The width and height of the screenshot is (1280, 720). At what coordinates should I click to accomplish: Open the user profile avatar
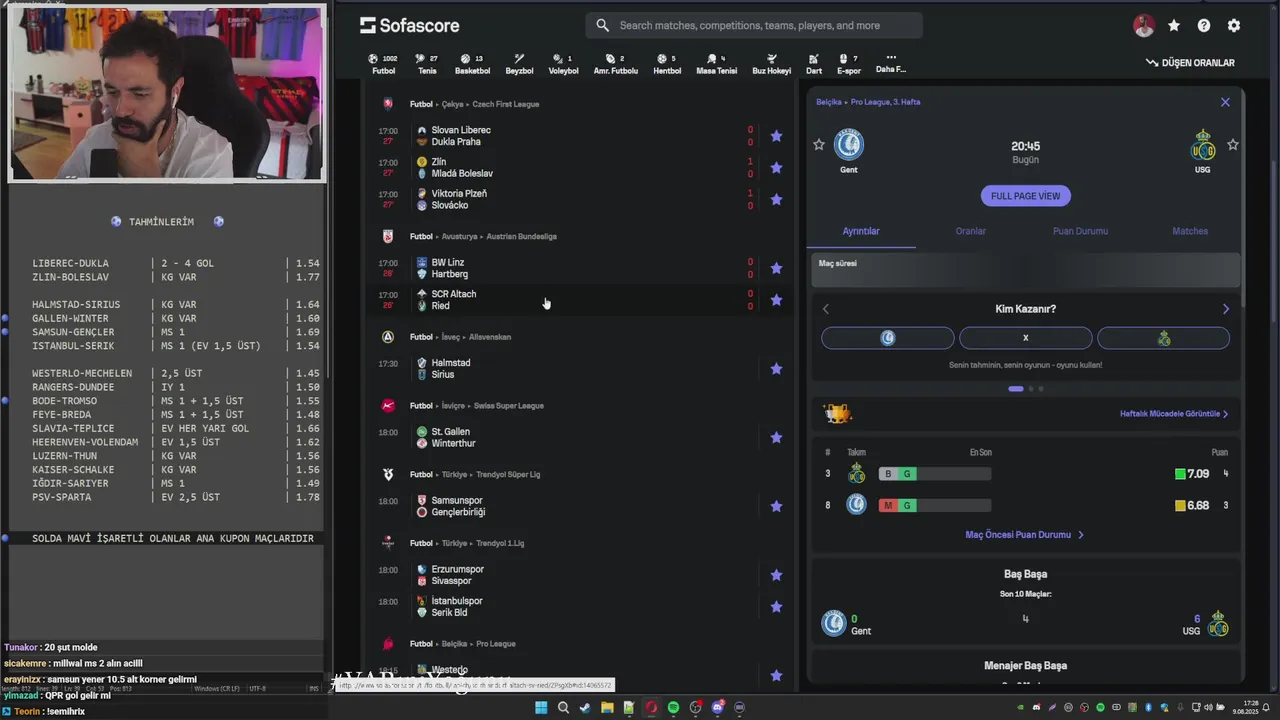tap(1144, 26)
